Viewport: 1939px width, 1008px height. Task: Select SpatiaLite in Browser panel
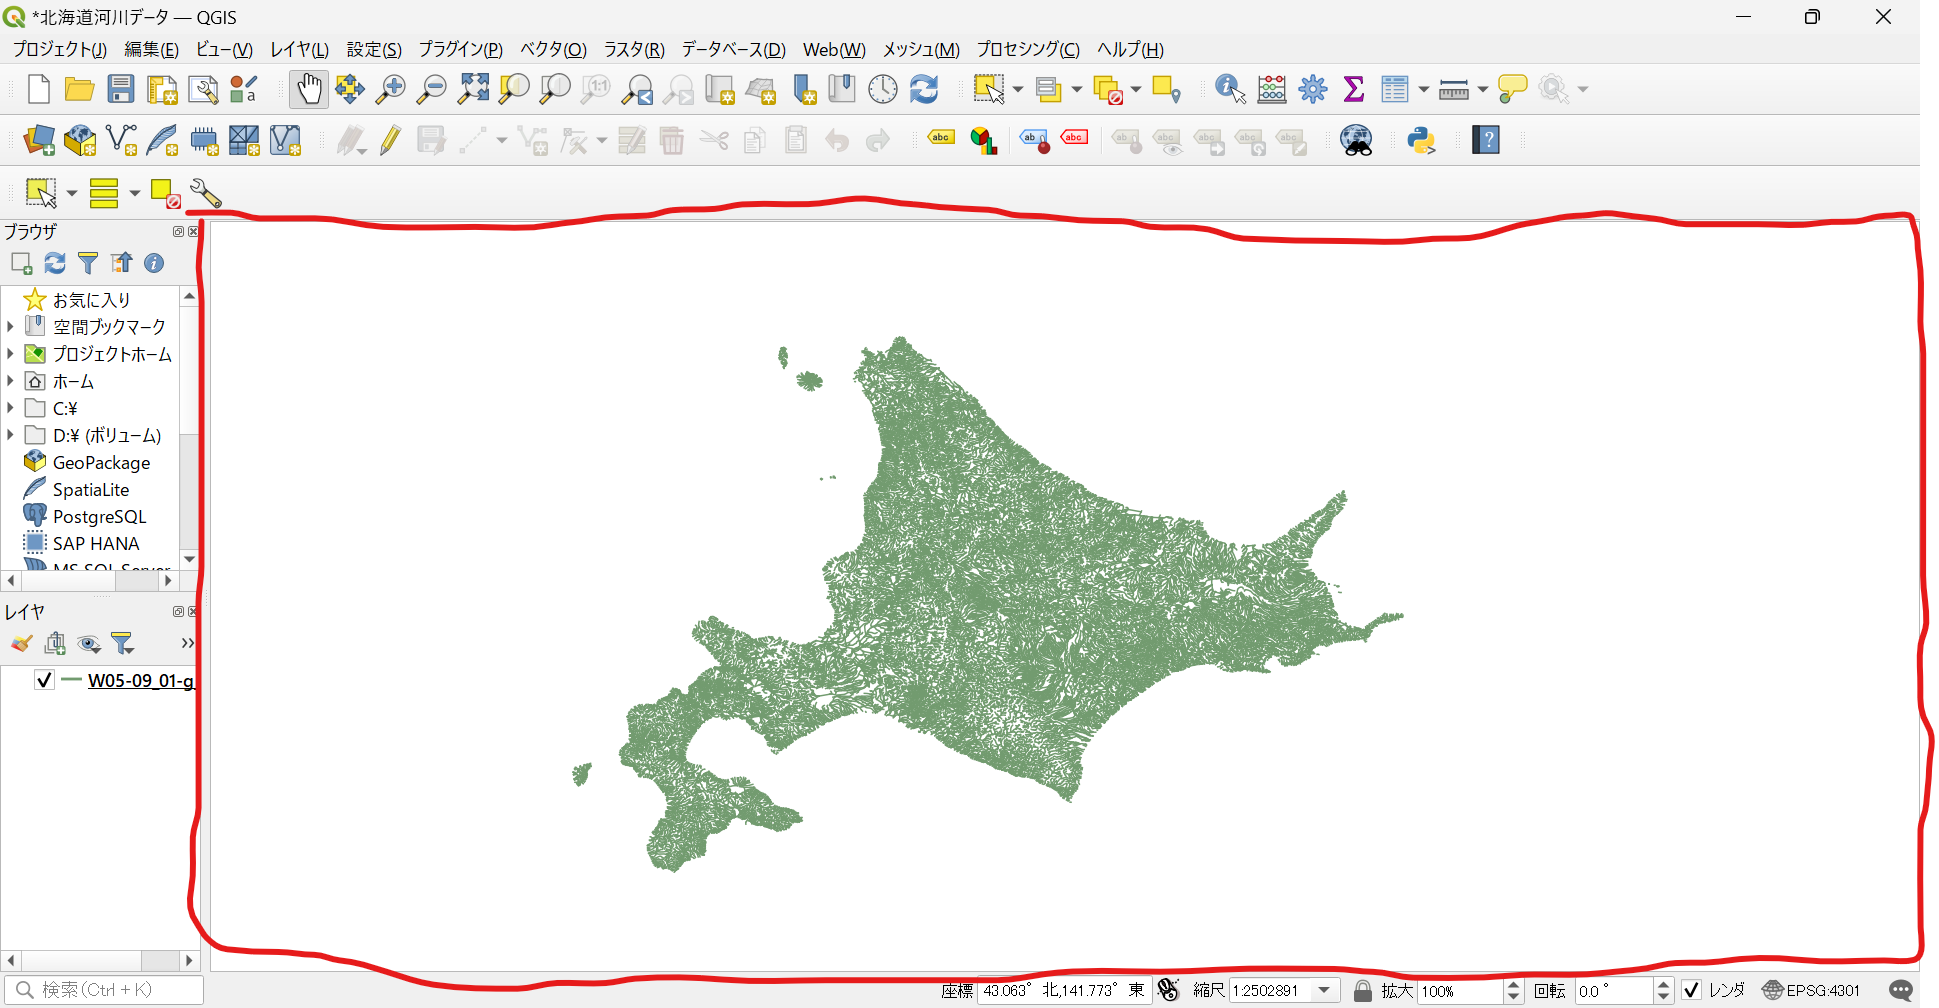91,489
